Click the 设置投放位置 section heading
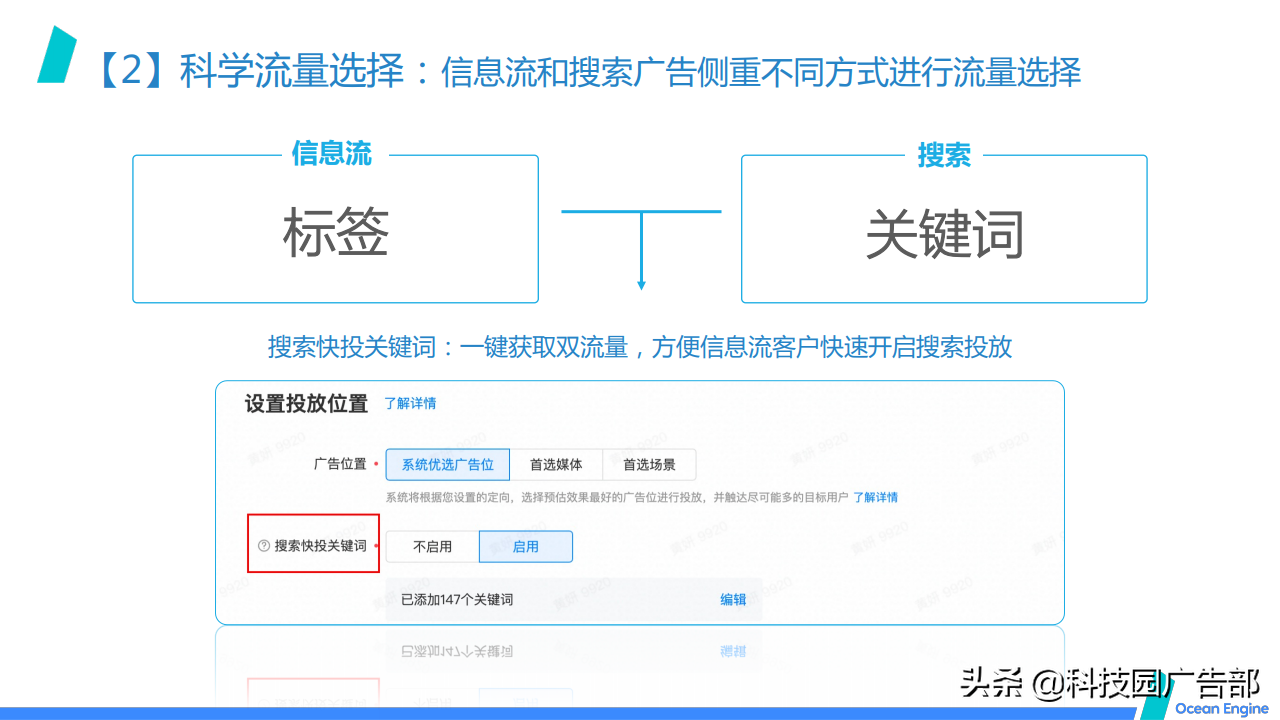This screenshot has height=720, width=1280. coord(307,404)
